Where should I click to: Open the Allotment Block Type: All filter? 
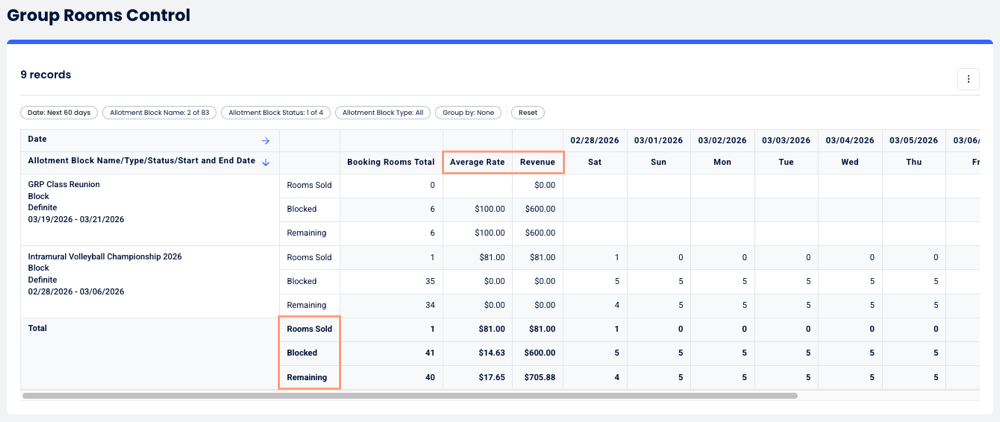[x=385, y=113]
